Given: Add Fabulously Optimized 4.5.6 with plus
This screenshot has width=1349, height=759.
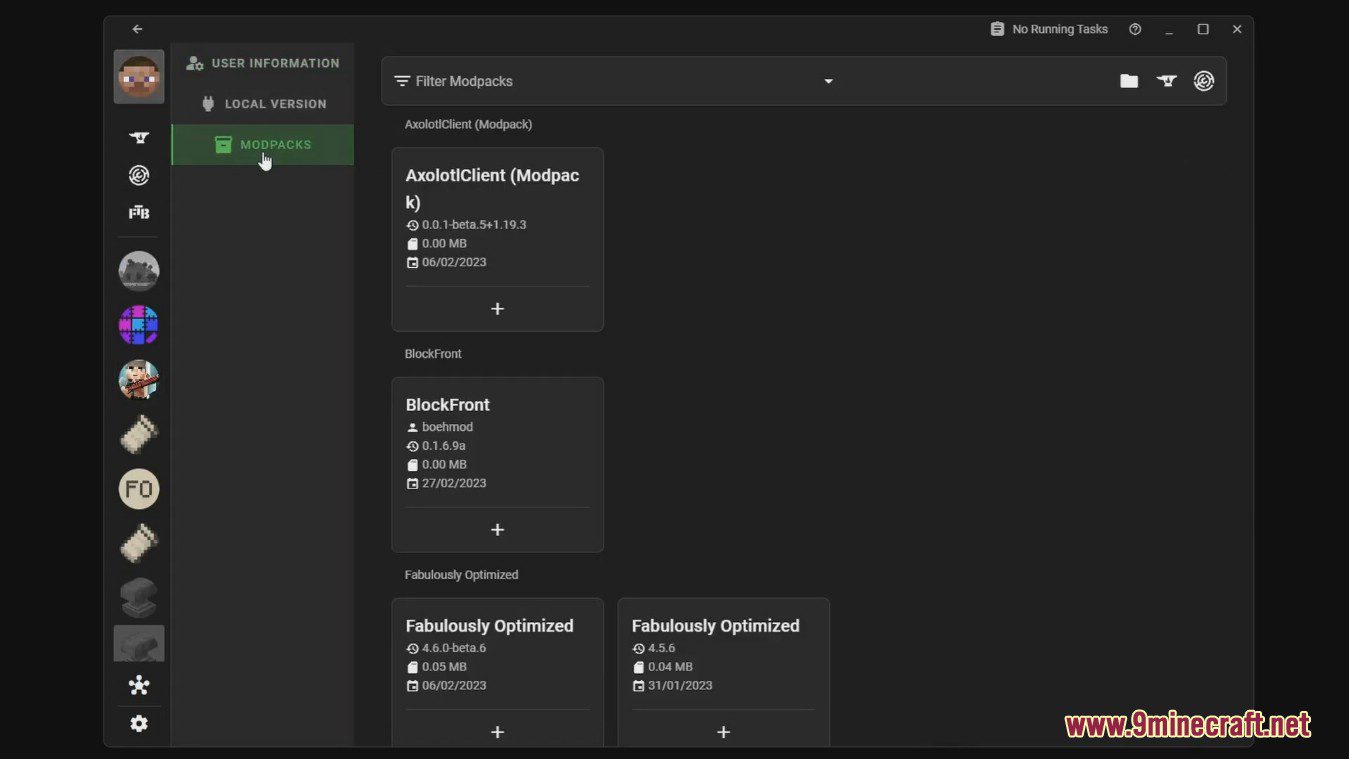Looking at the screenshot, I should pos(724,732).
